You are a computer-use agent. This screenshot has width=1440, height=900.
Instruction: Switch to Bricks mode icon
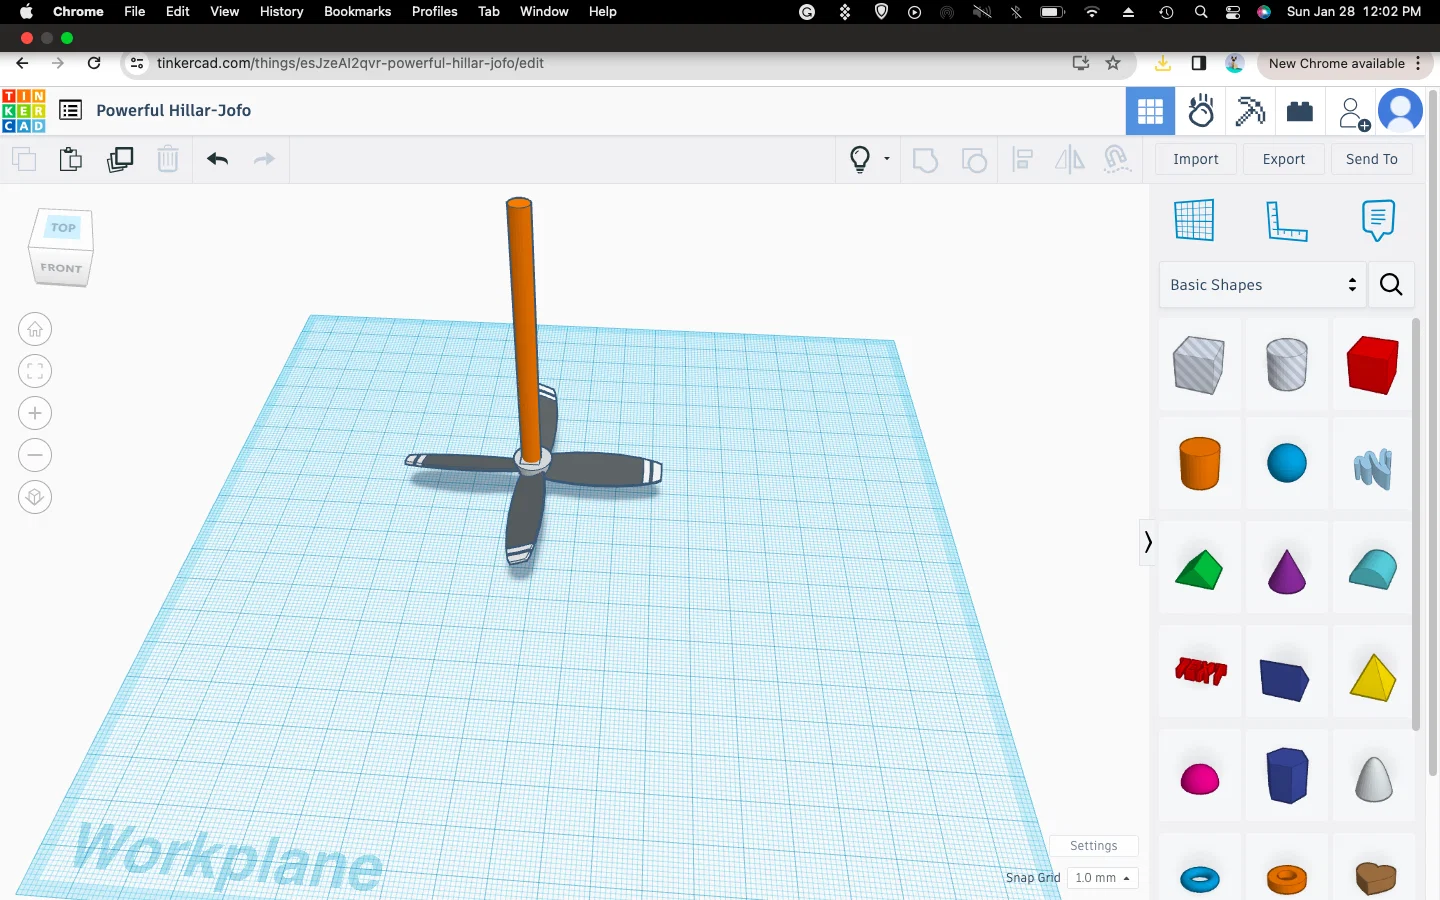point(1300,111)
